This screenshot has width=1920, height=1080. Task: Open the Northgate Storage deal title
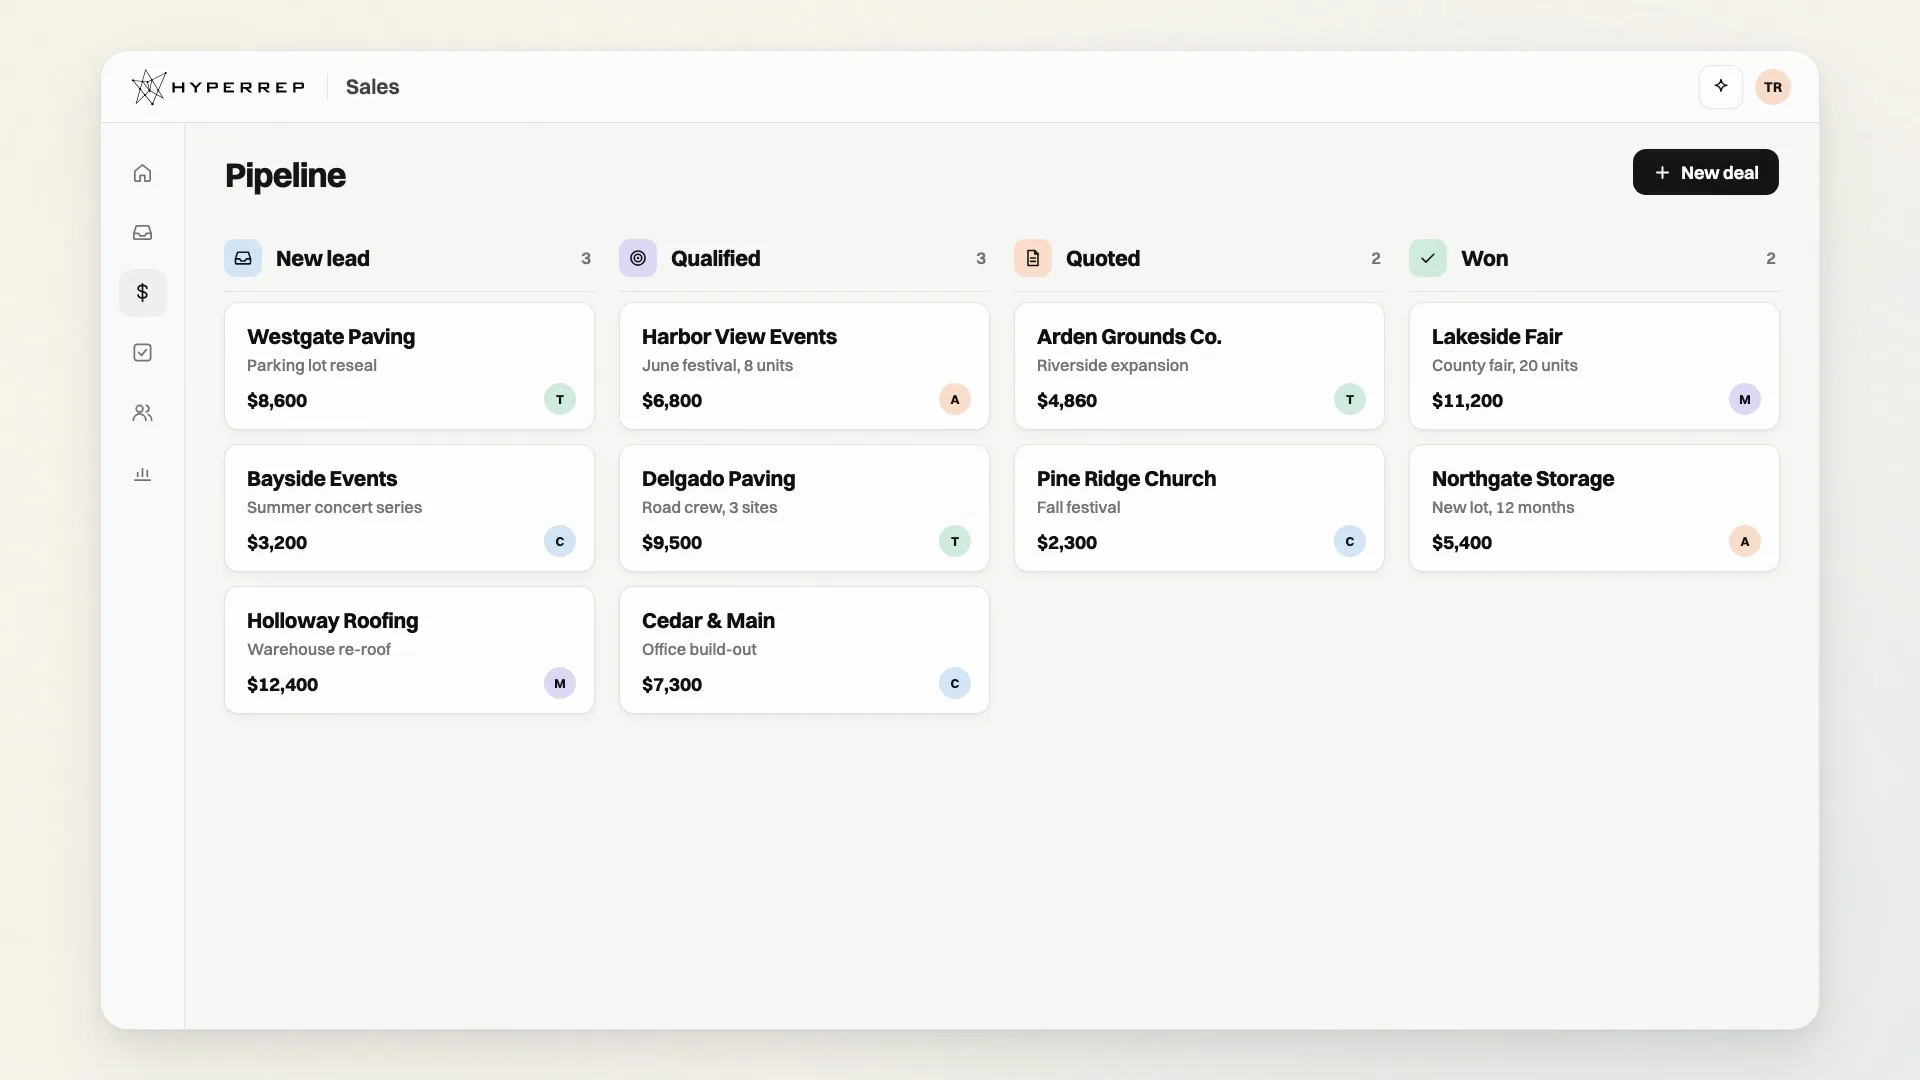1523,479
